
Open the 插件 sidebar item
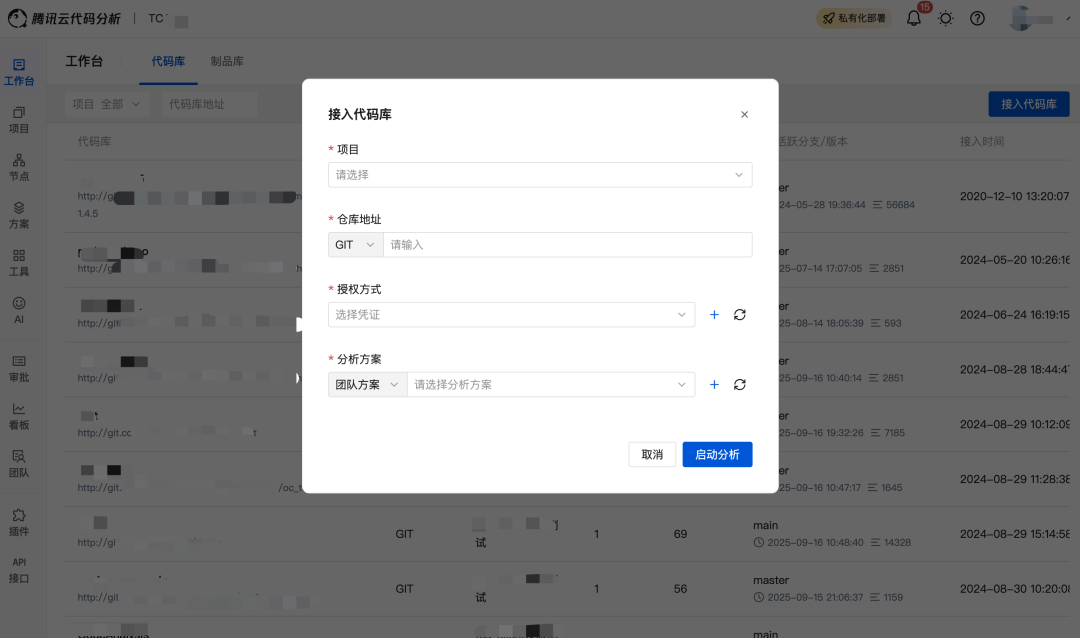tap(19, 523)
